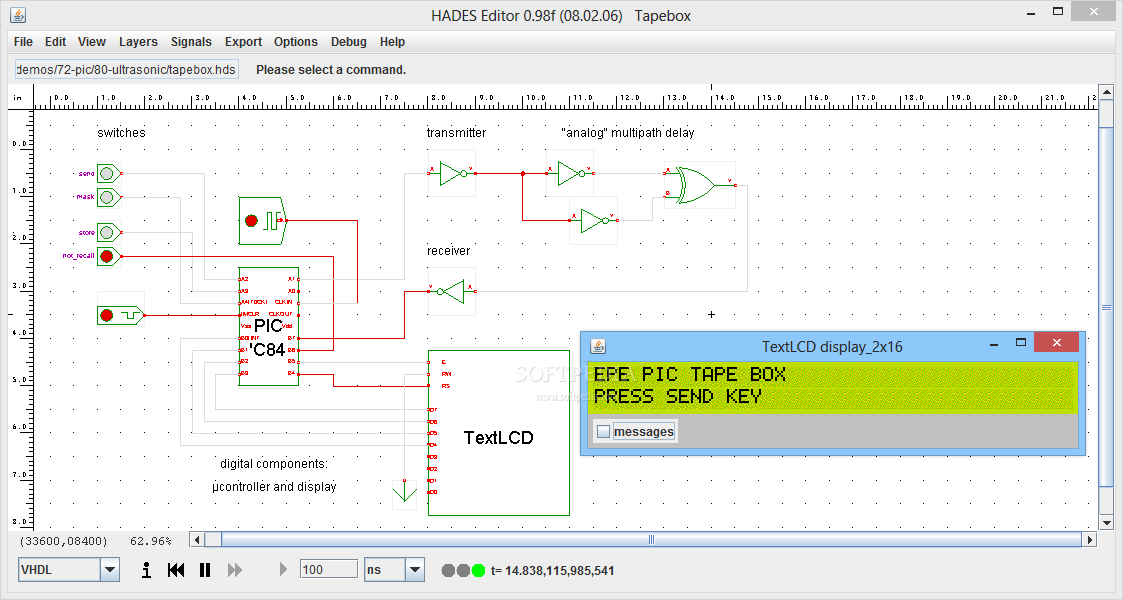Open the Export menu
The image size is (1123, 600).
pos(244,42)
